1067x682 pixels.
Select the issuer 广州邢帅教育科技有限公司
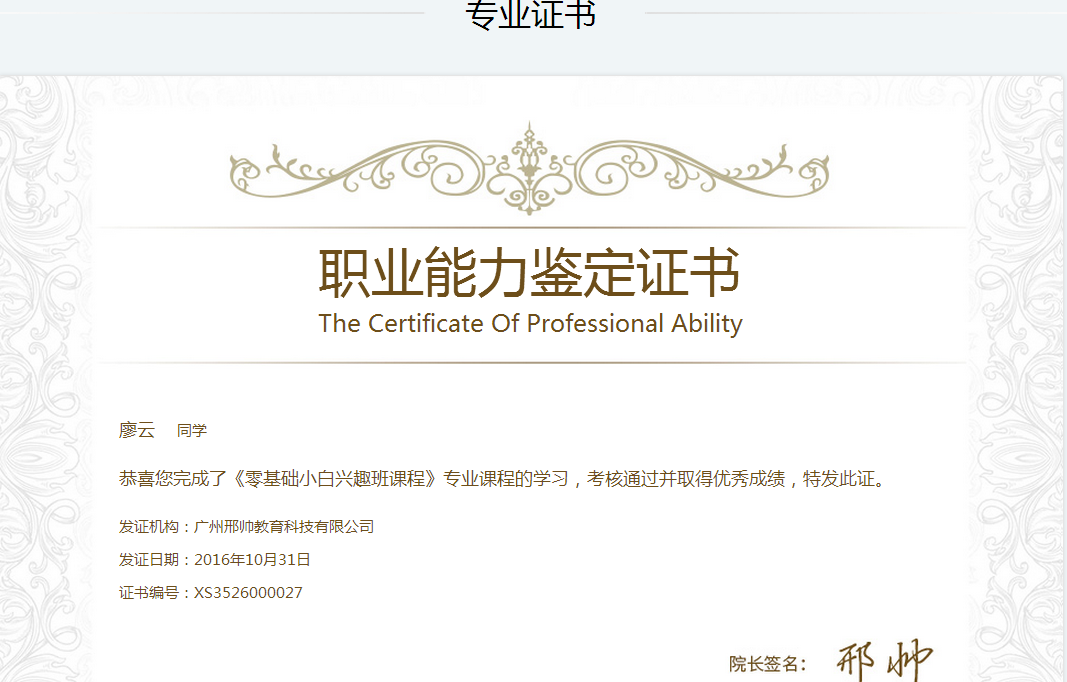tap(284, 526)
